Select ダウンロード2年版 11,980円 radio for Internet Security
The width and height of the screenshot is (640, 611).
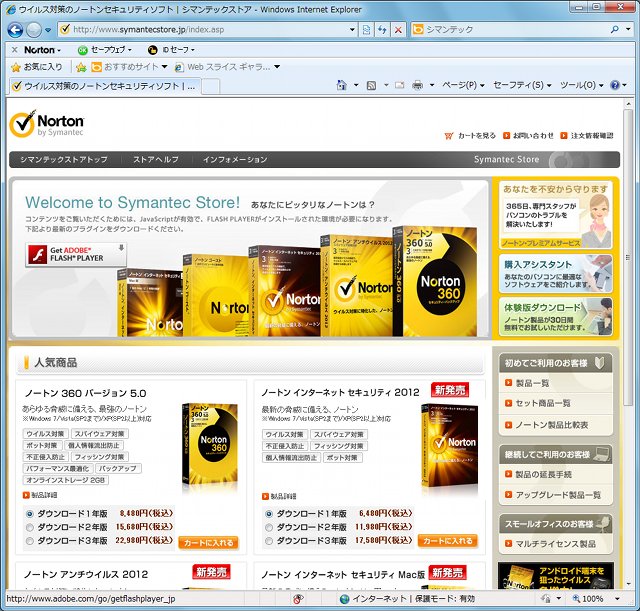pos(269,527)
